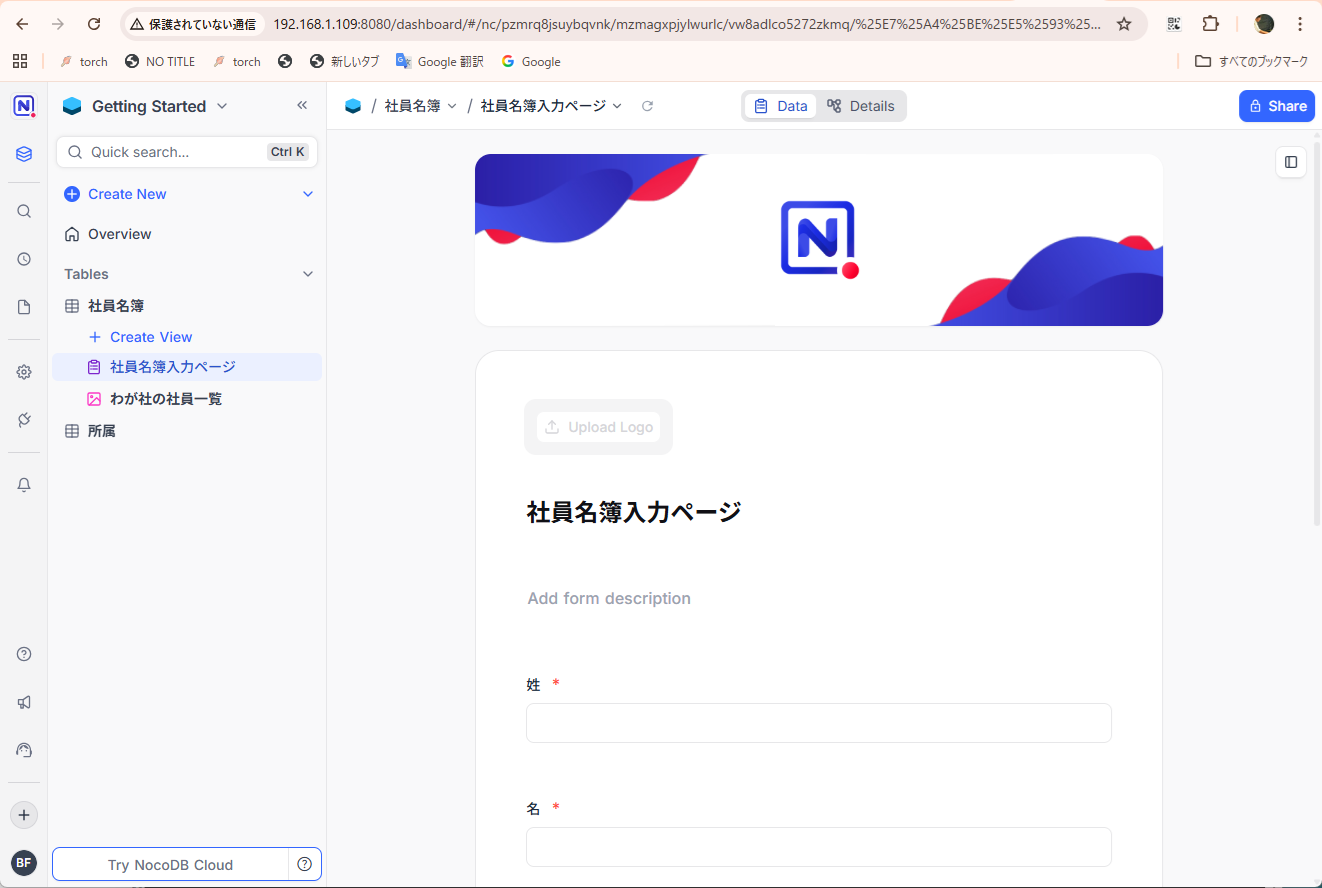
Task: Open the 社員名簿入力ページ view dropdown
Action: pos(617,106)
